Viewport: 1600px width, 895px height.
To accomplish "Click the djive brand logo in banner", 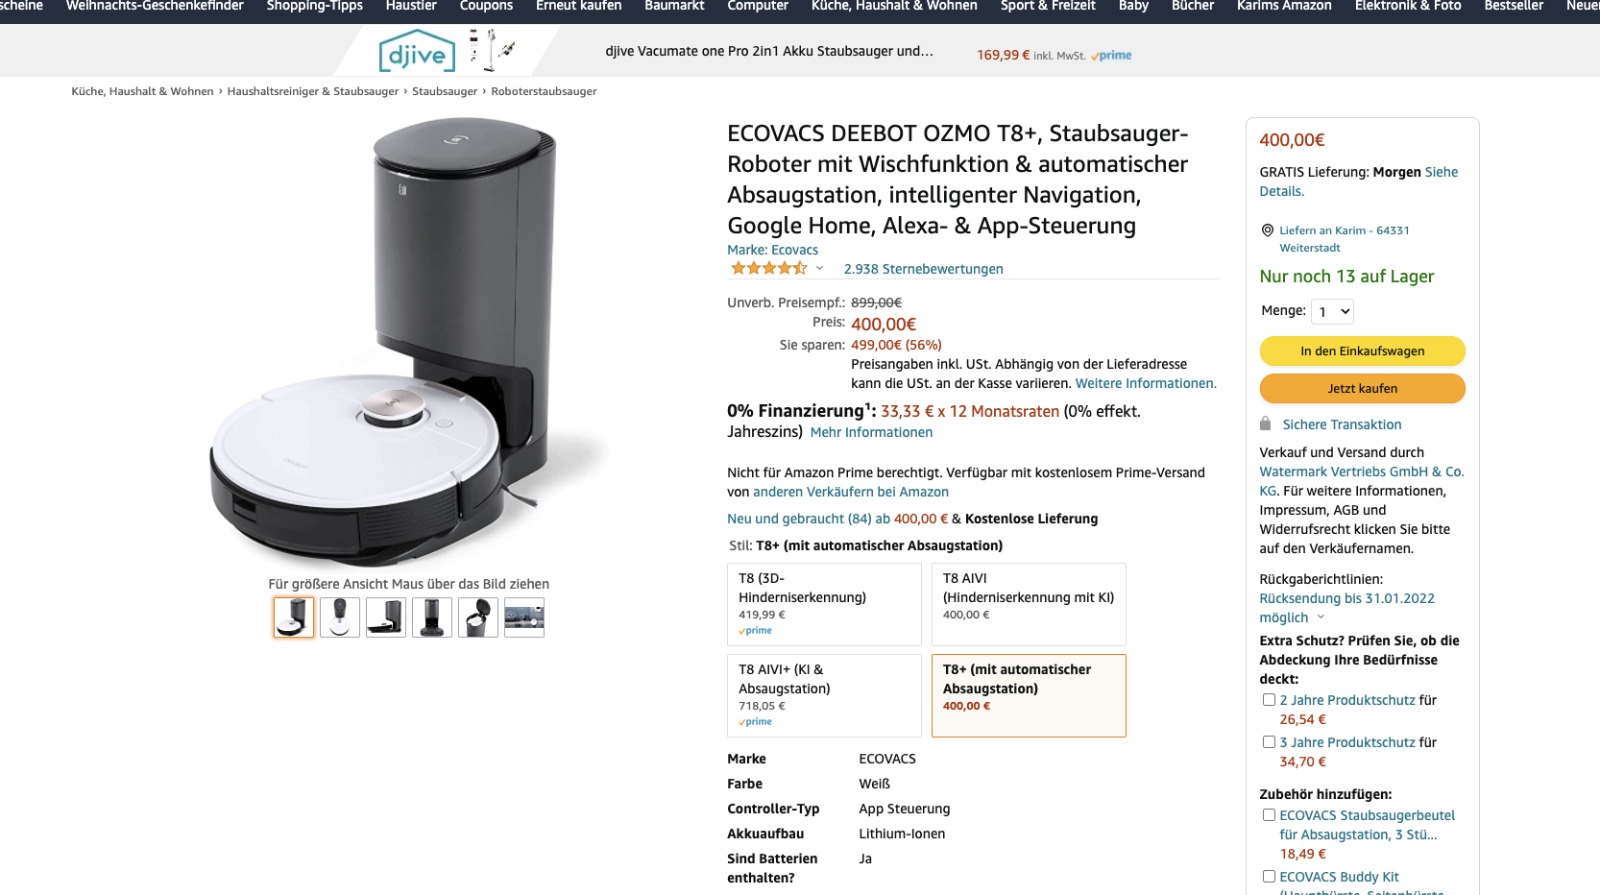I will [x=416, y=53].
